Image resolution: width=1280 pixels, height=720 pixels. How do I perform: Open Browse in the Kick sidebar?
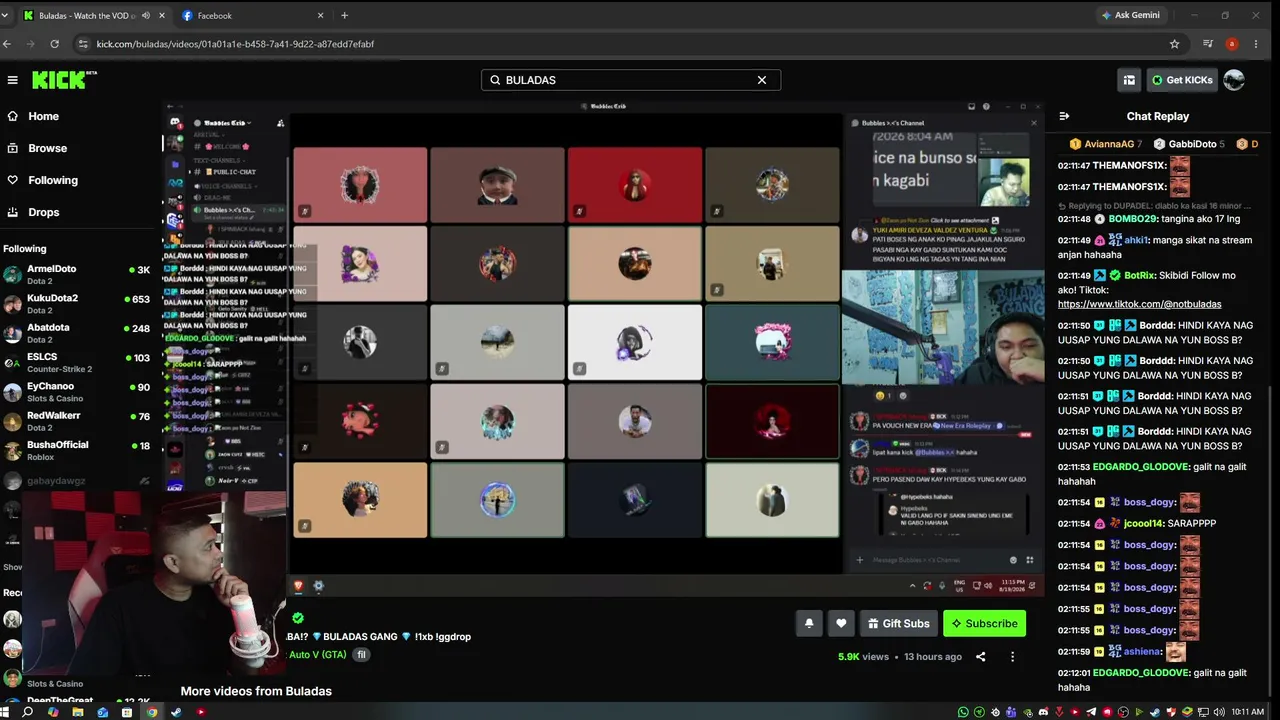37,148
